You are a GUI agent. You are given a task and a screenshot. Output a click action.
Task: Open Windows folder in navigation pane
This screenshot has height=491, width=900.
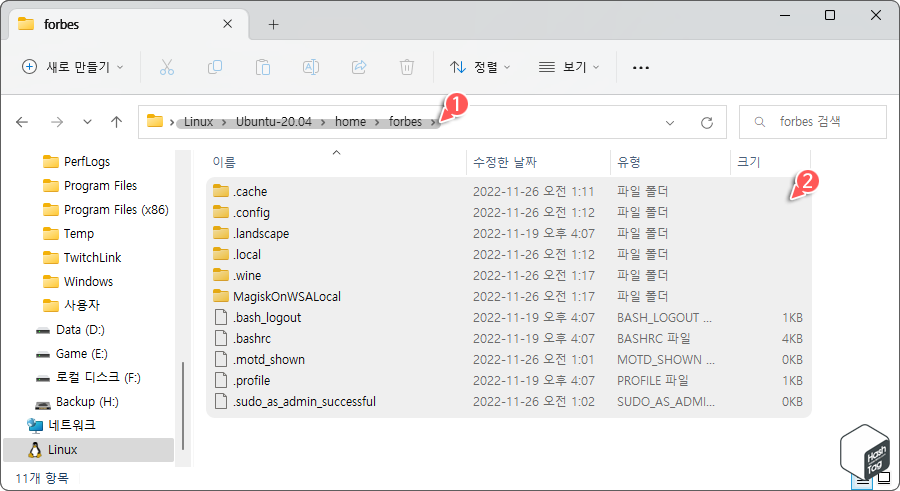tap(88, 281)
